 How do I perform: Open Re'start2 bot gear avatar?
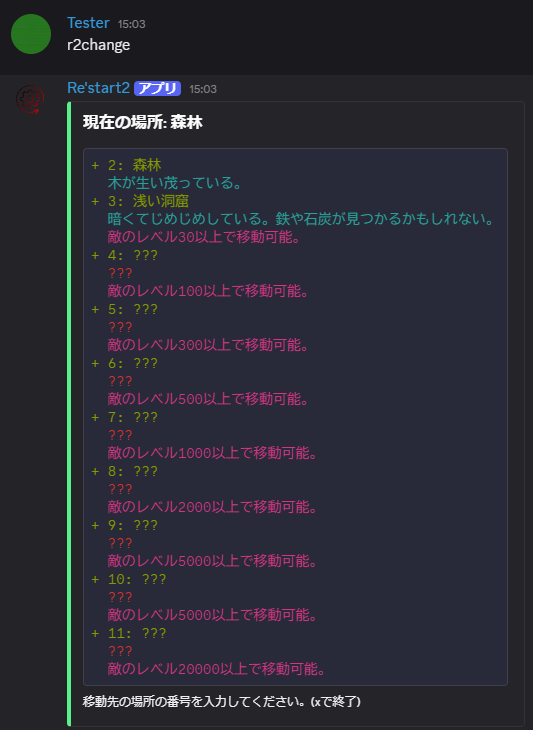pyautogui.click(x=30, y=99)
